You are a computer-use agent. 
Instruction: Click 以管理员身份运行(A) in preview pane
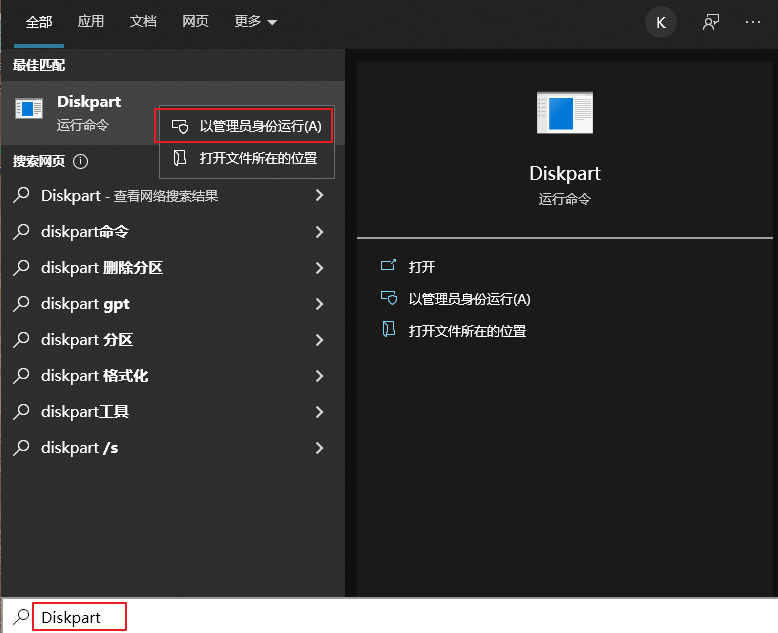pos(469,299)
